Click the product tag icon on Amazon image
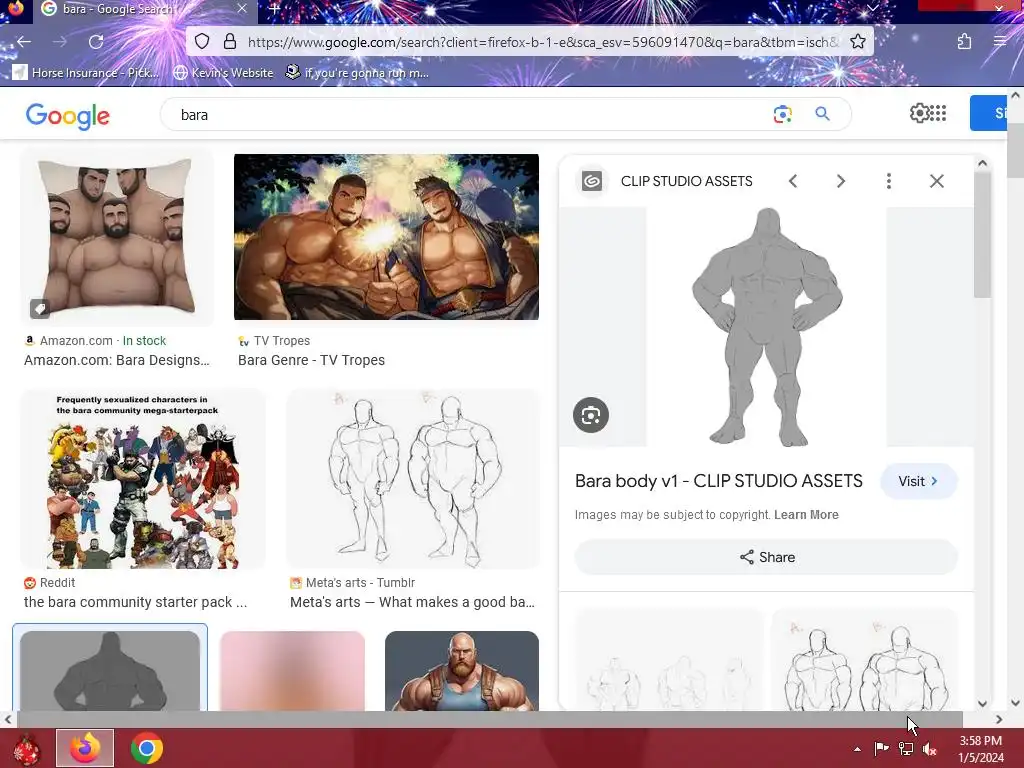The height and width of the screenshot is (768, 1024). 40,308
